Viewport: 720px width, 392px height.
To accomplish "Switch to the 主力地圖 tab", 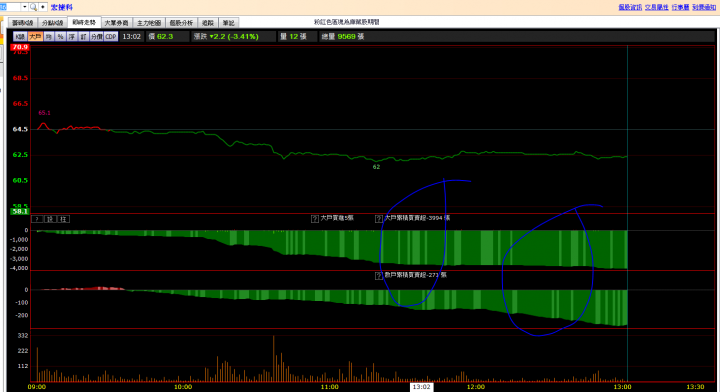I will click(x=149, y=23).
